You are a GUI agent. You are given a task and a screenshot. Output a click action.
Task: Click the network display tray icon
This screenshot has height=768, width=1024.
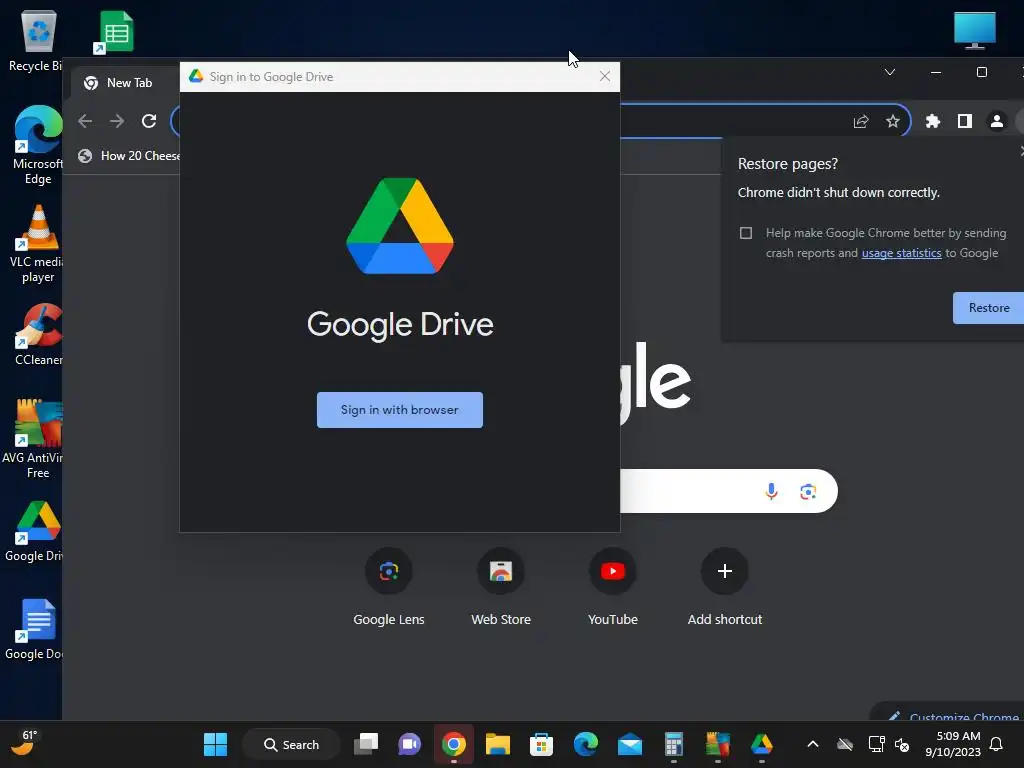(x=876, y=744)
